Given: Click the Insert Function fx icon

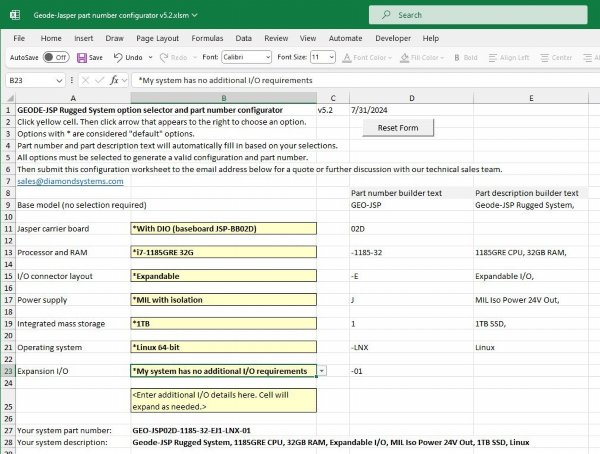Looking at the screenshot, I should [x=115, y=80].
